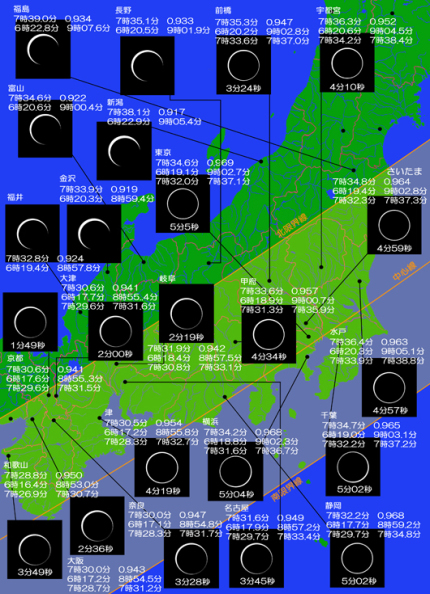430x594 pixels.
Task: Select the Mito eclipse image showing 4分57秒
Action: (x=389, y=387)
